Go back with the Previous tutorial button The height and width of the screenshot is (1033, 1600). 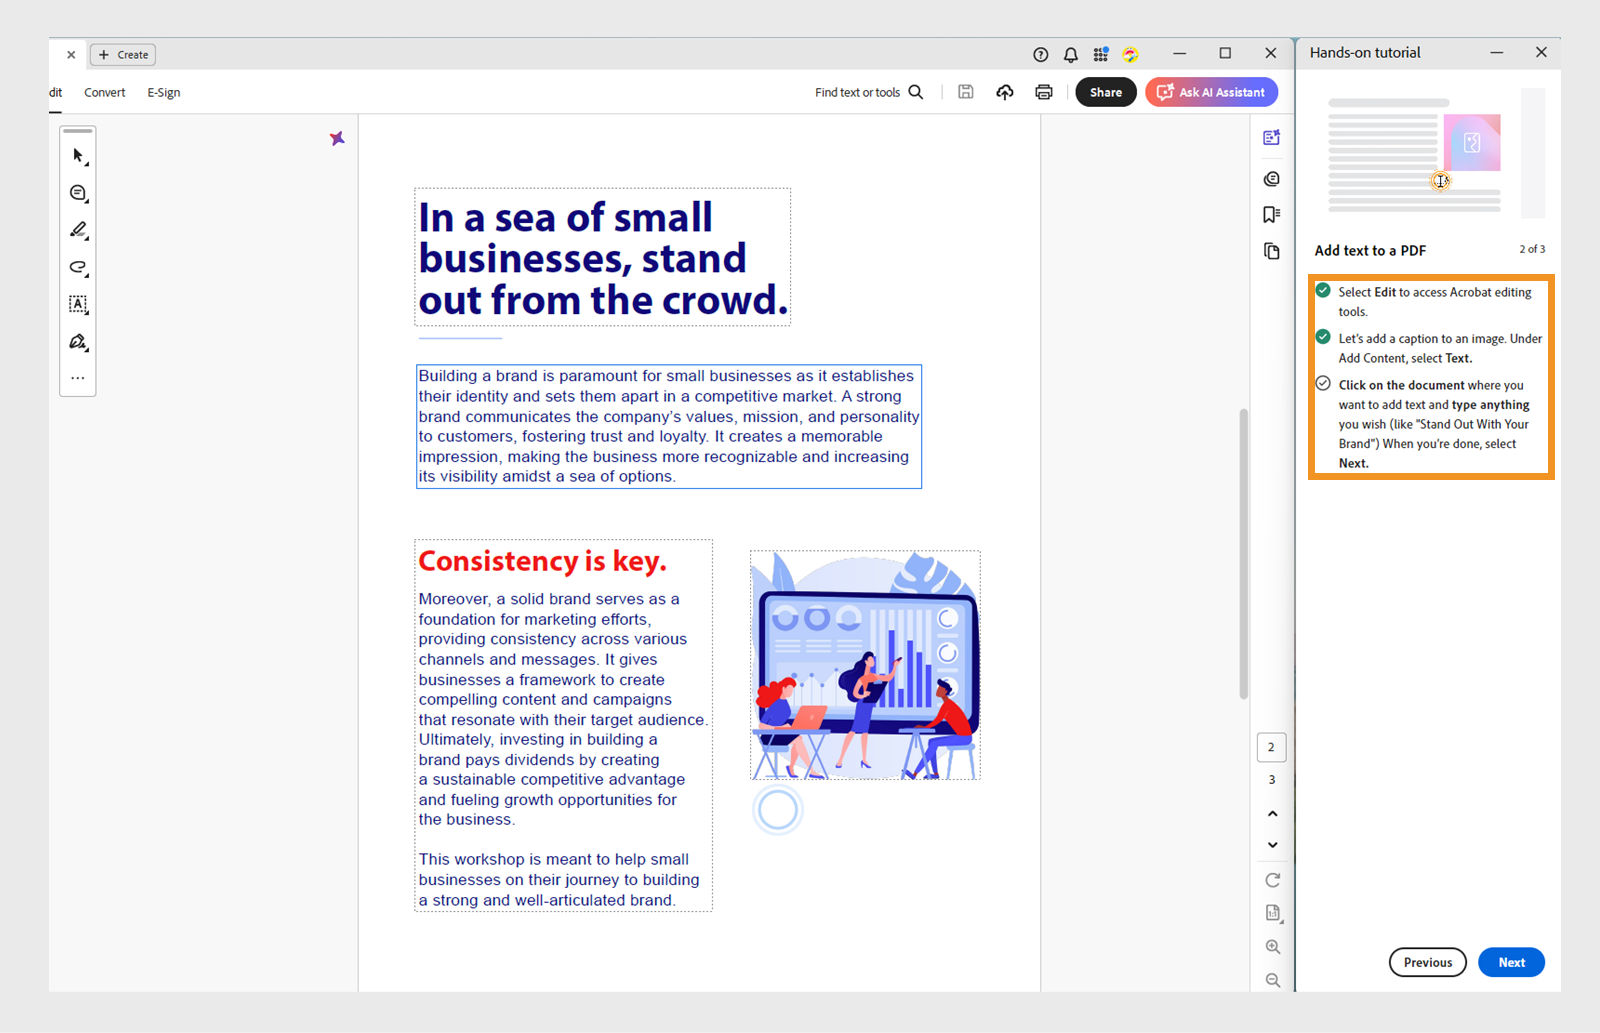coord(1427,962)
